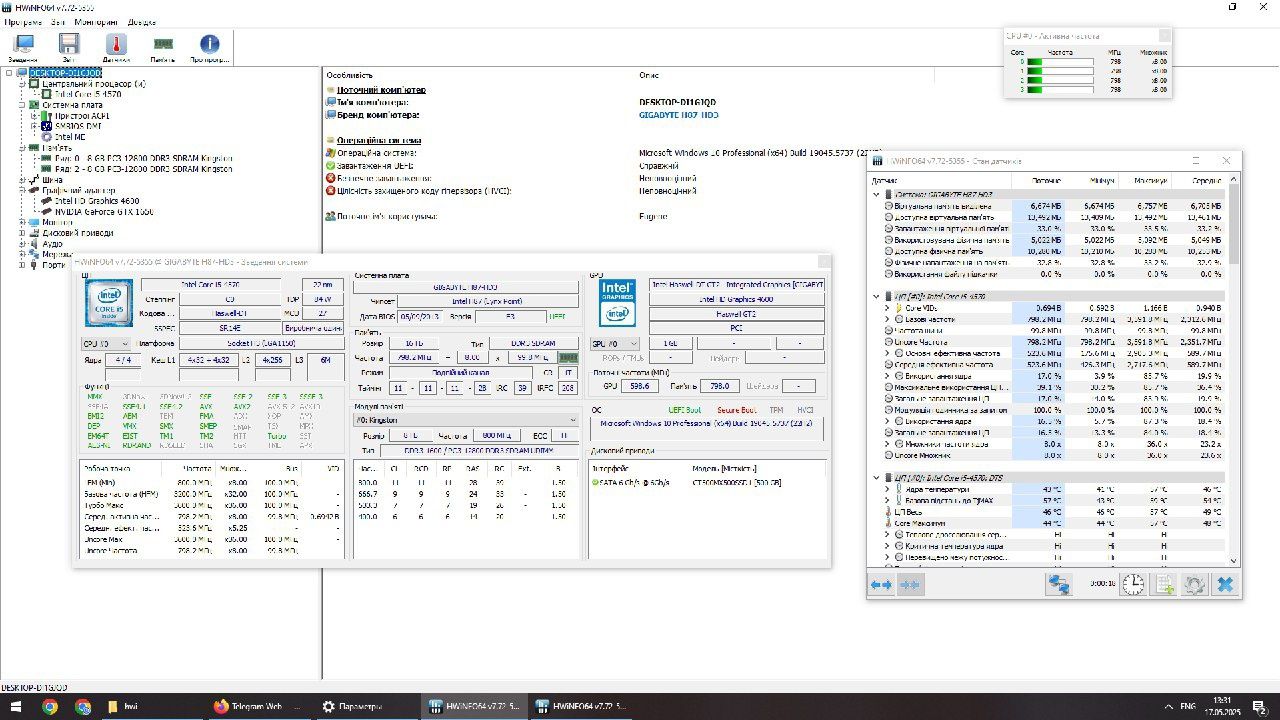The image size is (1280, 720).
Task: Open the Summary toolbar button with monitor icon
Action: 23,46
